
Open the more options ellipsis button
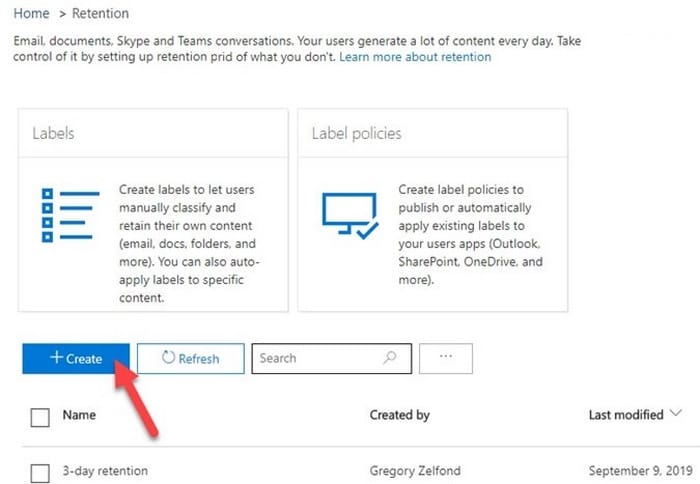coord(446,358)
